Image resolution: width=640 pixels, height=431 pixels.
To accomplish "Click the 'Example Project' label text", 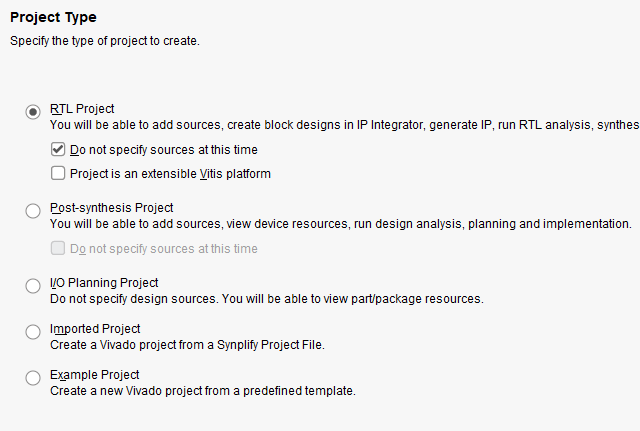I will (94, 375).
